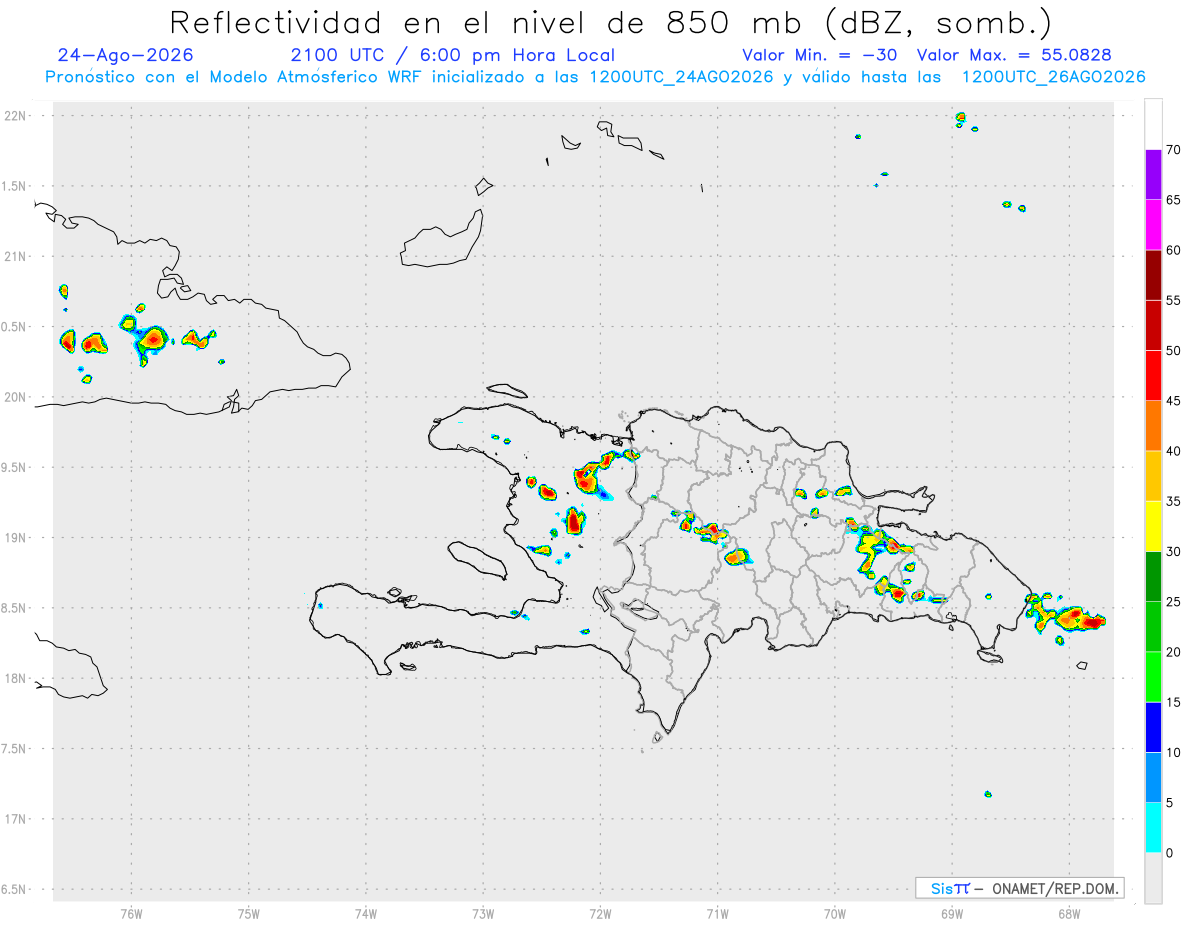The height and width of the screenshot is (927, 1200).
Task: Select the medium green 20–25 dBZ colorbar segment
Action: click(x=1153, y=627)
